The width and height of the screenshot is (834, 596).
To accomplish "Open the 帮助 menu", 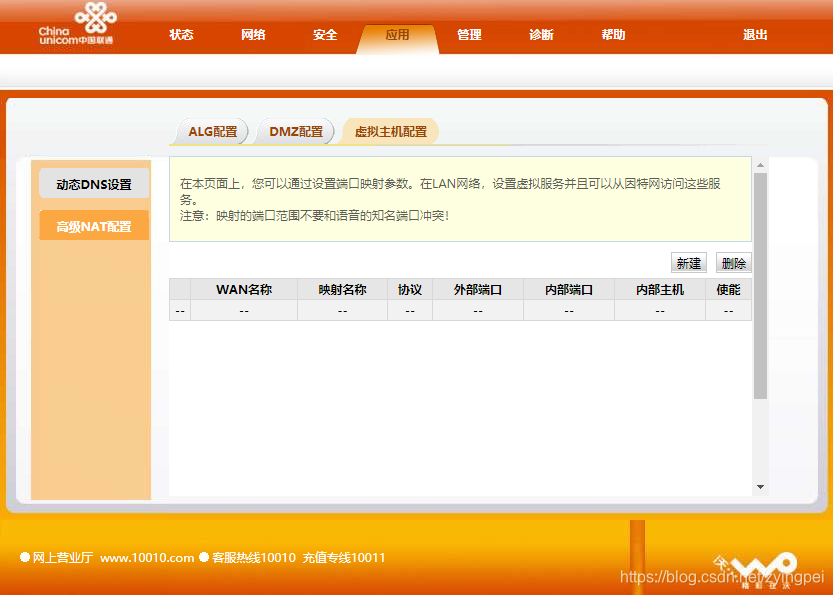I will pos(613,35).
